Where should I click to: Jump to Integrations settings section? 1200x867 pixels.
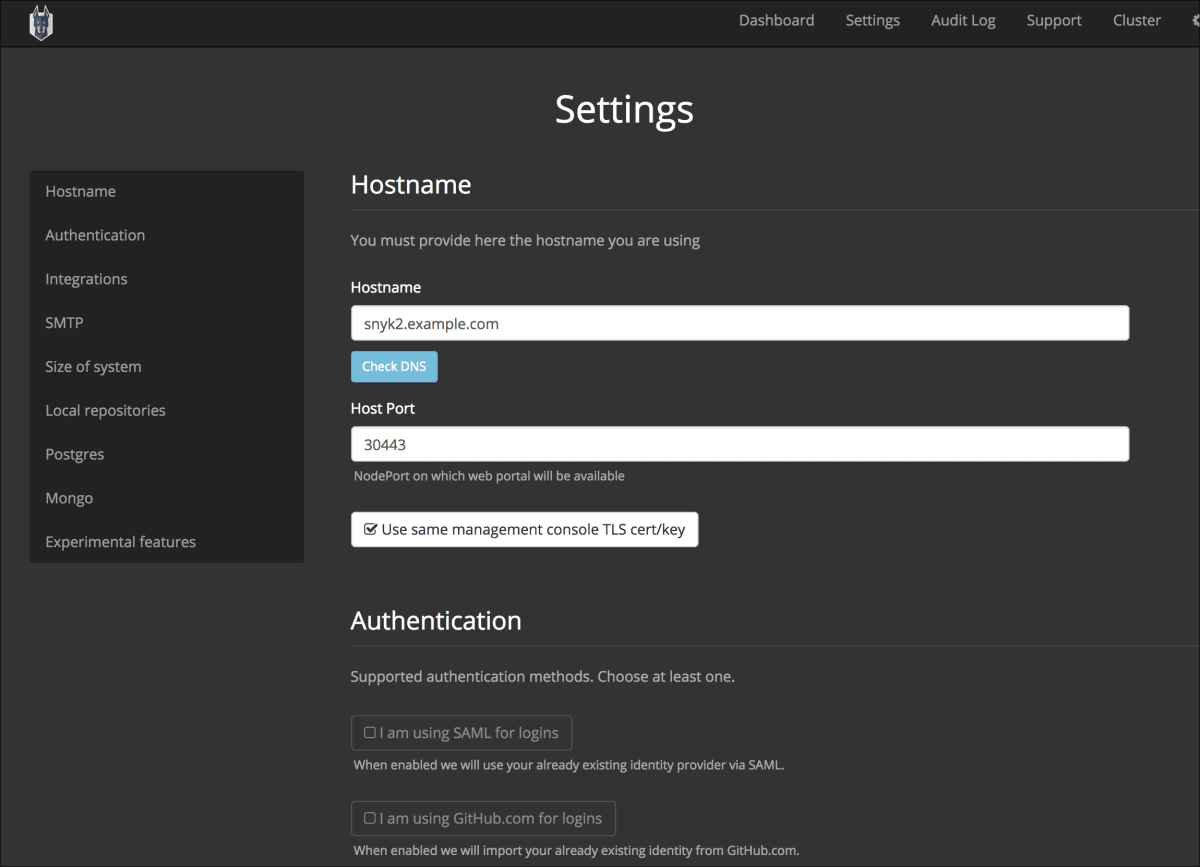(x=167, y=279)
